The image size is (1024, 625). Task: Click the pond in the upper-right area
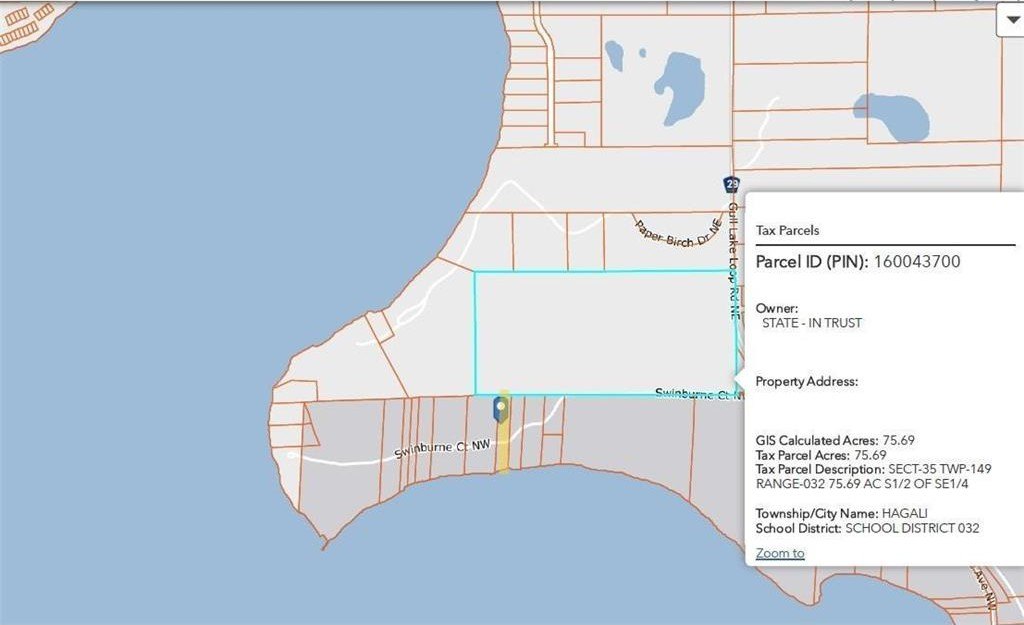pos(892,116)
